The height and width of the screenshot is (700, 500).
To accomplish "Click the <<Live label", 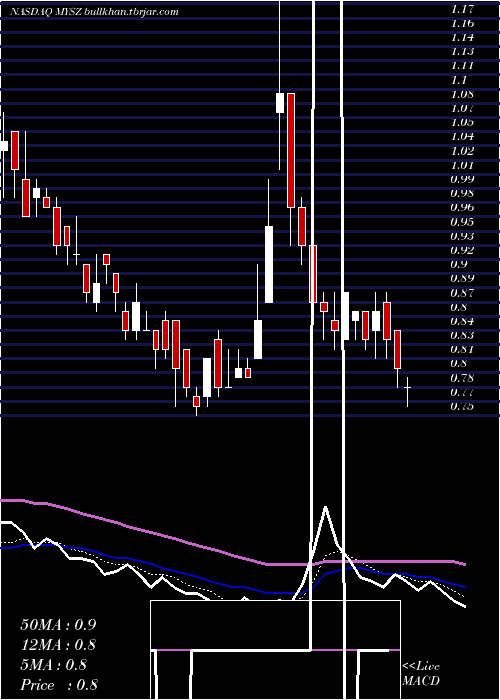I will (x=421, y=667).
